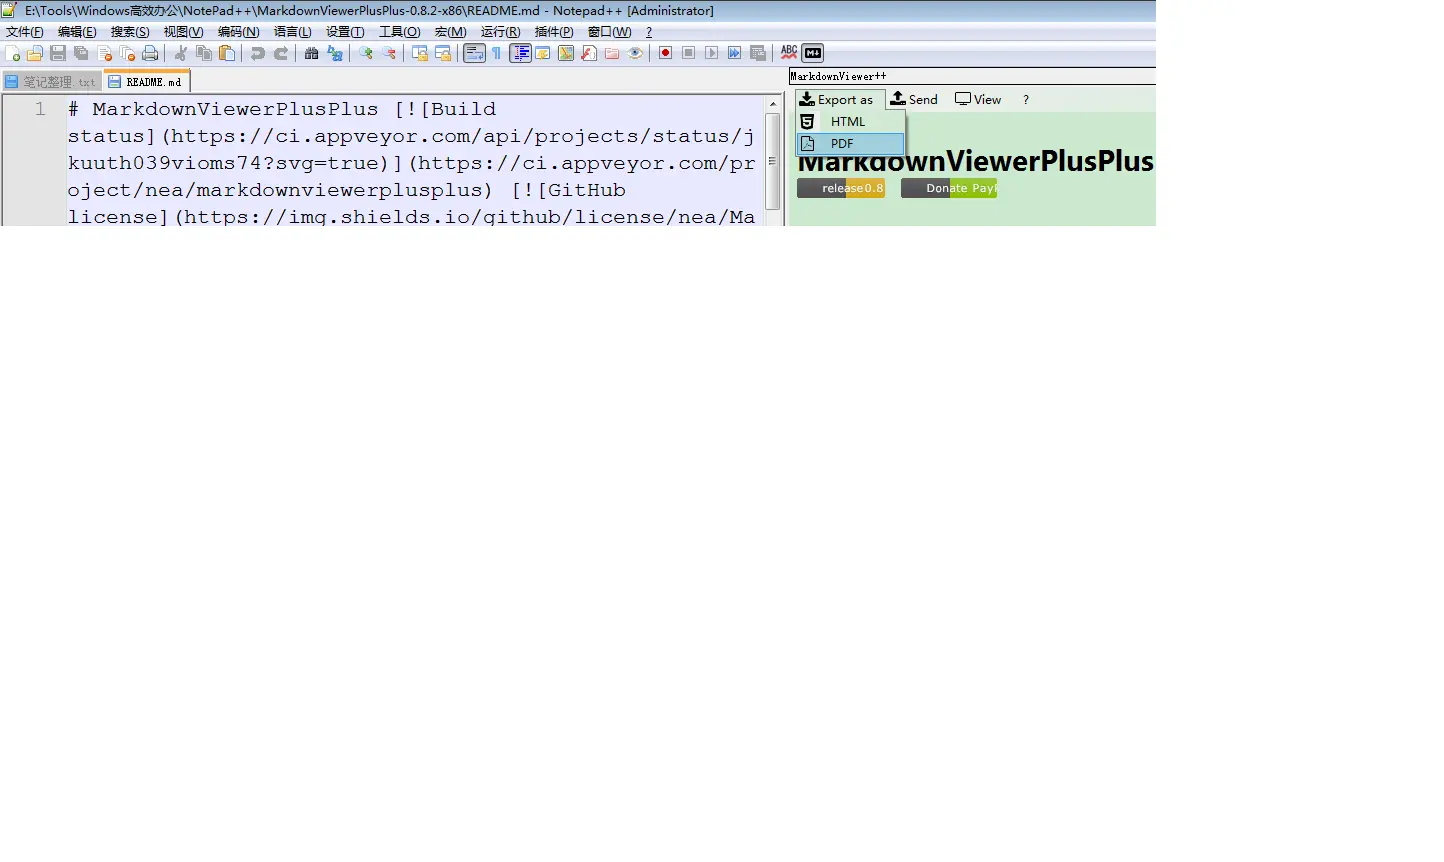Viewport: 1444px width, 862px height.
Task: Click the Undo arrow icon
Action: [x=258, y=53]
